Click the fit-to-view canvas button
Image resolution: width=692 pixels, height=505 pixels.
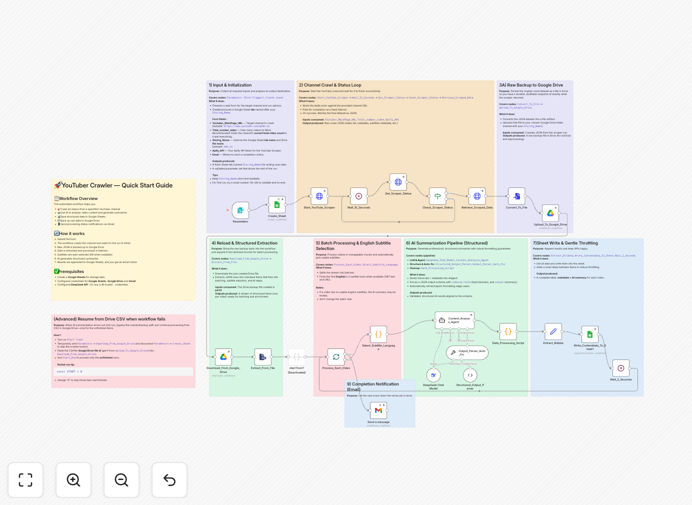26,480
